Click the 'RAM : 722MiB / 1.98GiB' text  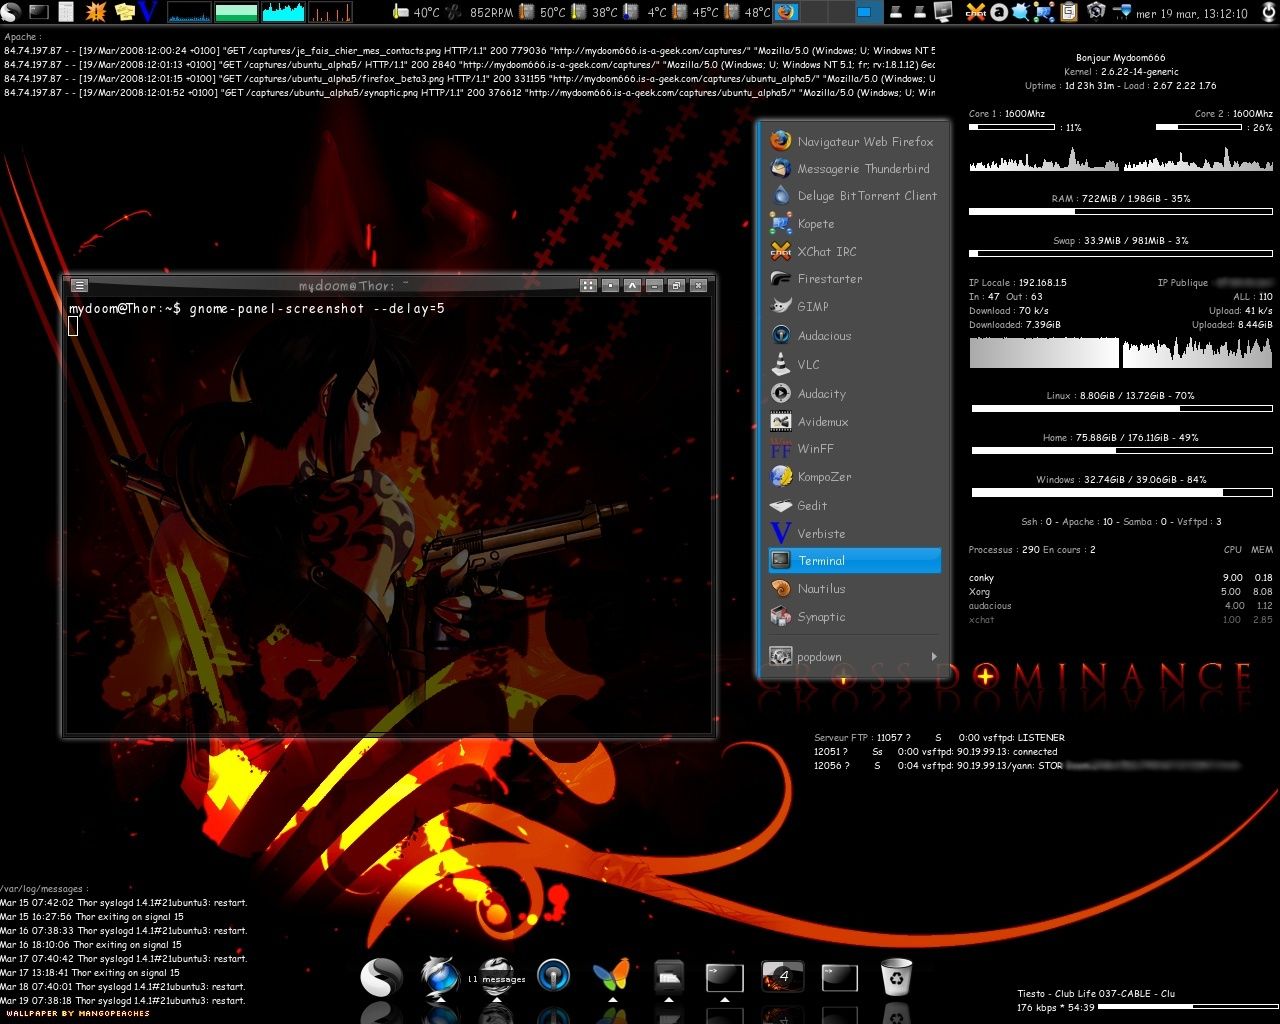[x=1121, y=199]
